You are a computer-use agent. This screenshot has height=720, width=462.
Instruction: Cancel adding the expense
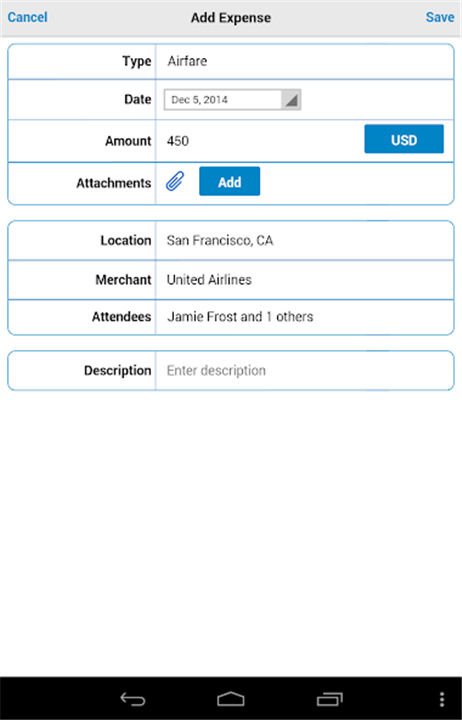[x=28, y=17]
